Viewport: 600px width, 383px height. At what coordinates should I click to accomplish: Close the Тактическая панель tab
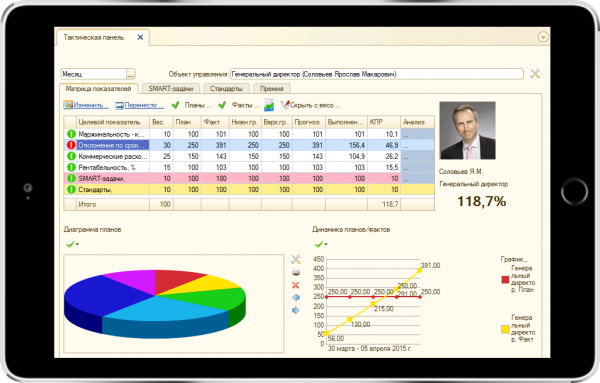point(140,37)
